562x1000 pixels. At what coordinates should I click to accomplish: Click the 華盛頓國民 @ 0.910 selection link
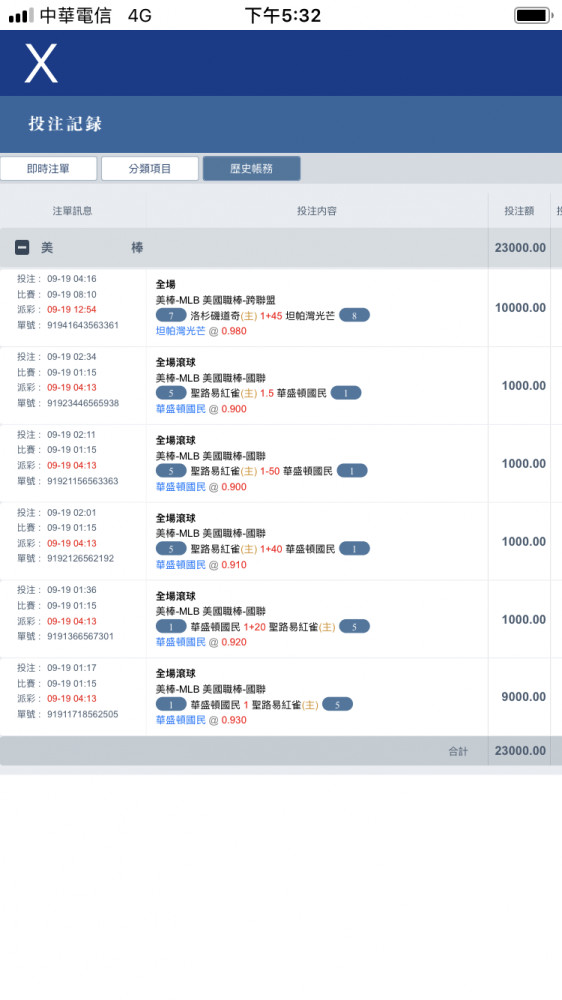[x=201, y=564]
